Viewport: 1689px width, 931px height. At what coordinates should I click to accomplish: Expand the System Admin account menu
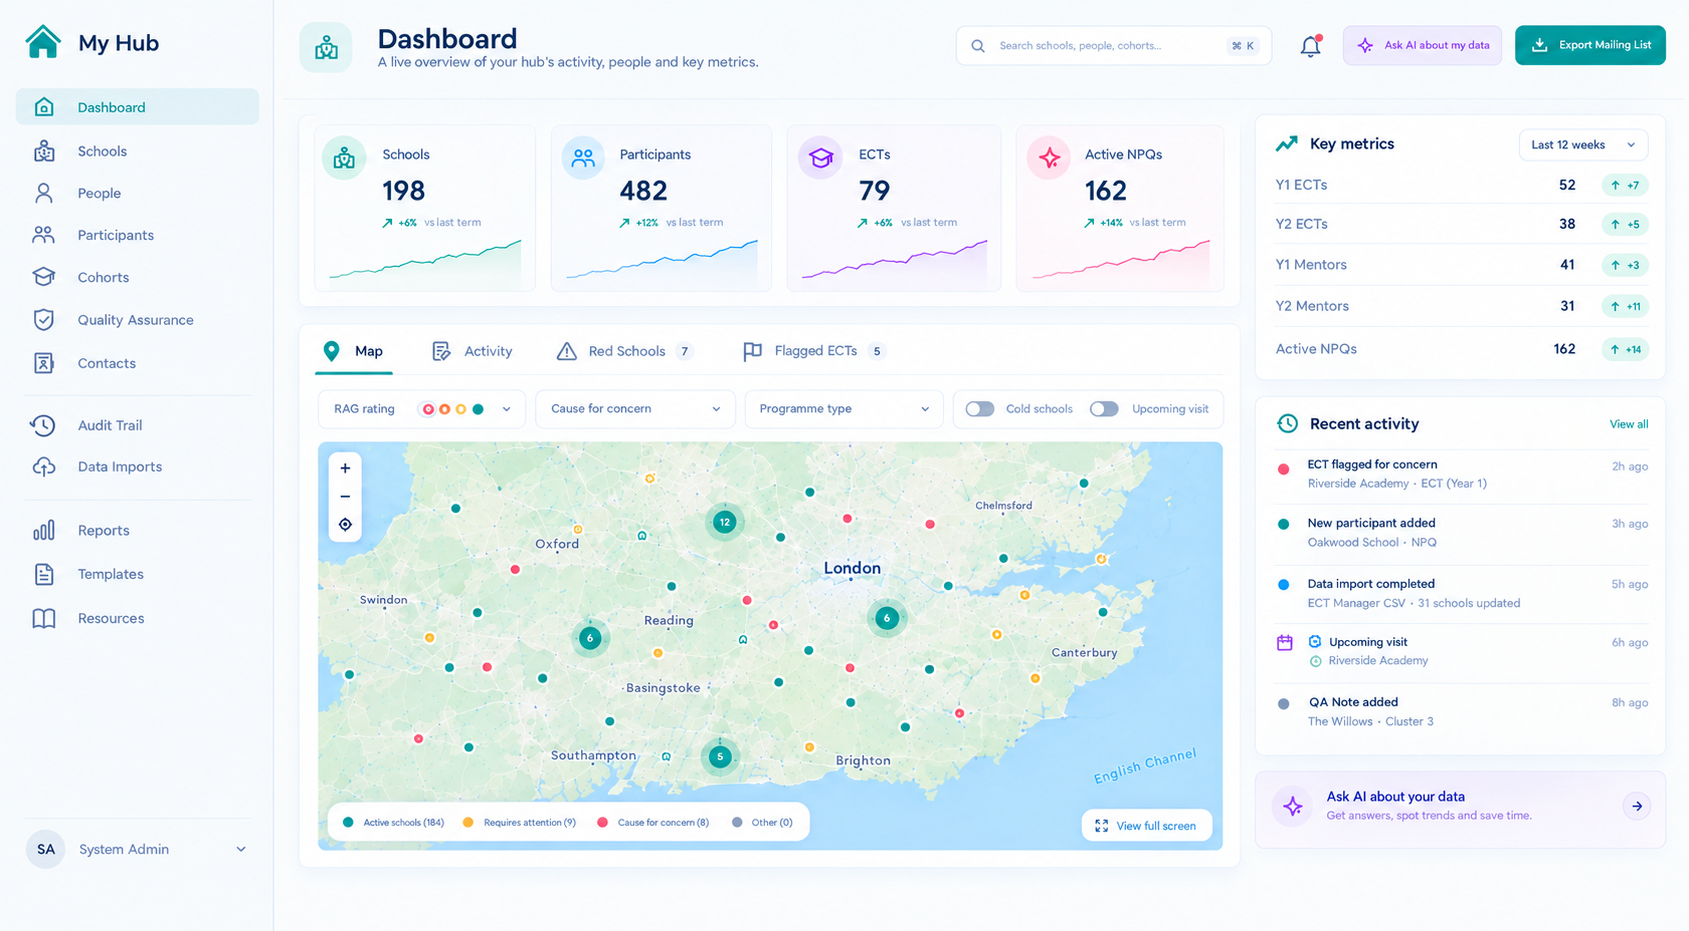pos(138,849)
